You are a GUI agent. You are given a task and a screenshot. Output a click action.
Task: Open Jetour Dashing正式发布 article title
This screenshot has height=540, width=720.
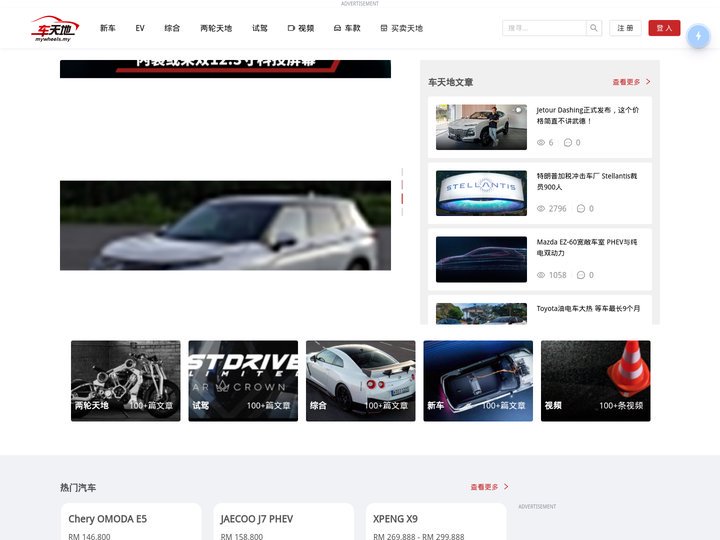pyautogui.click(x=588, y=115)
